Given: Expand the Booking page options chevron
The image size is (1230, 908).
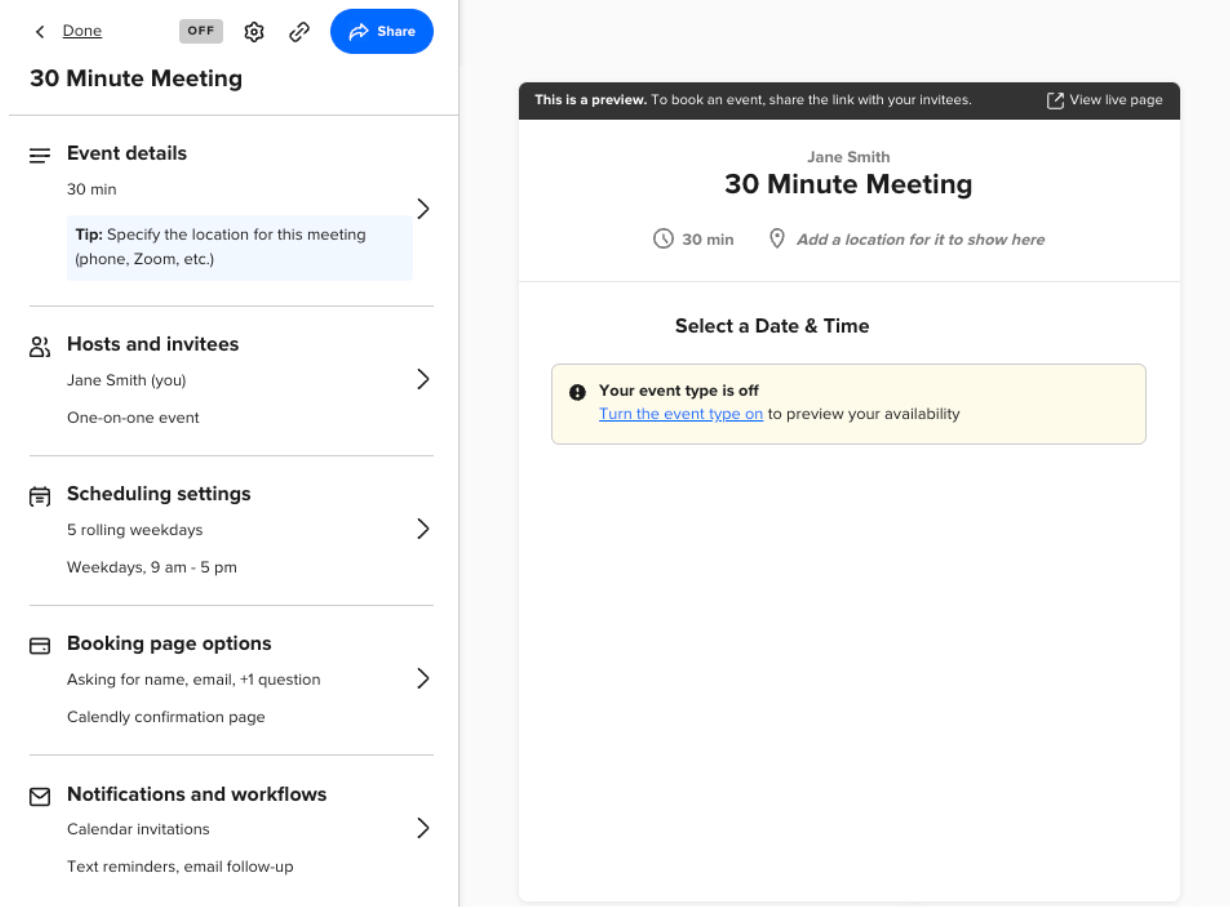Looking at the screenshot, I should [x=423, y=679].
